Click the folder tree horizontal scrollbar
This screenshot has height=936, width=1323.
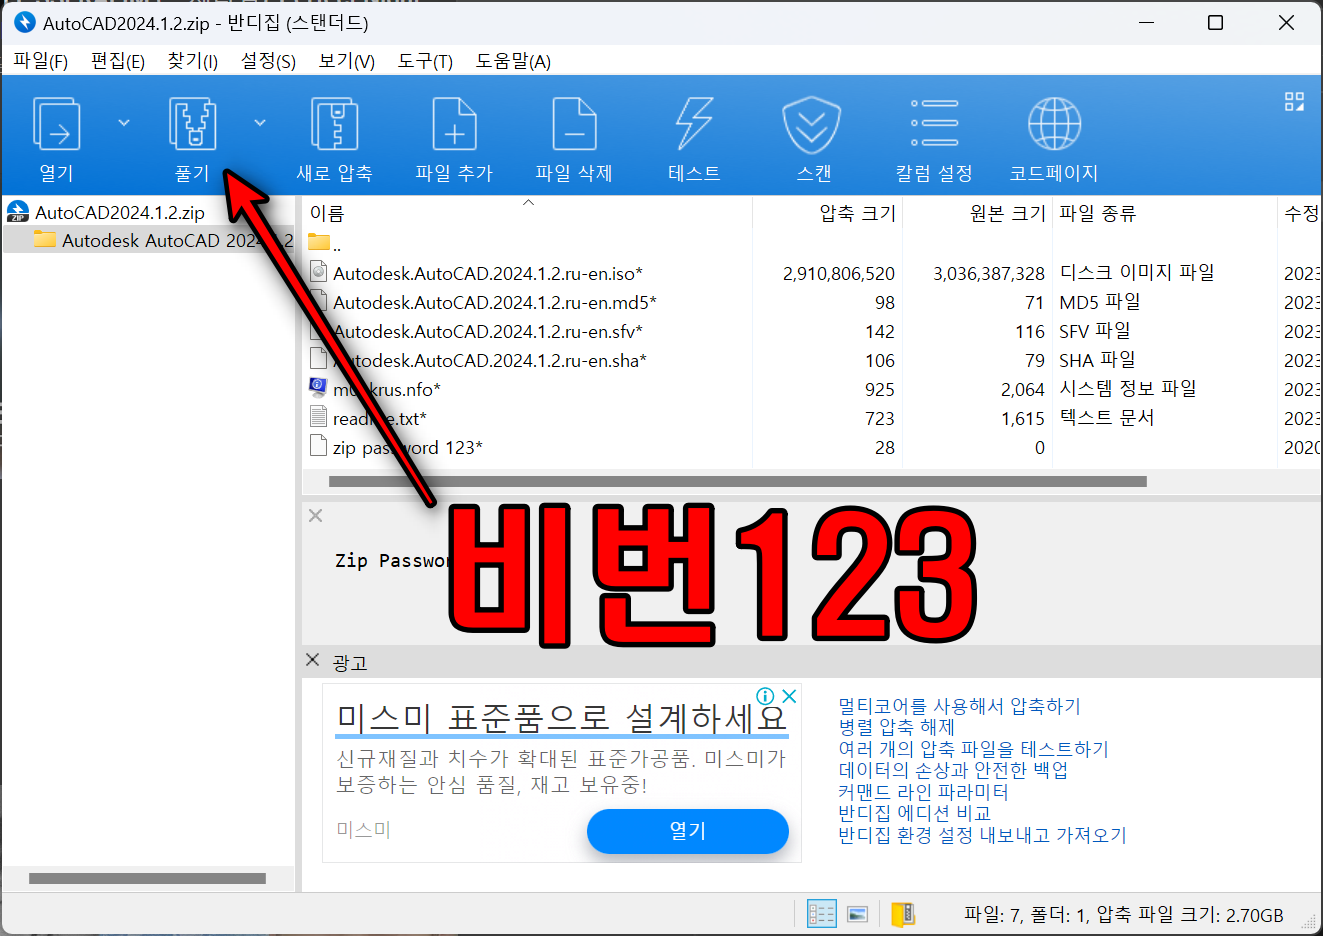(147, 879)
